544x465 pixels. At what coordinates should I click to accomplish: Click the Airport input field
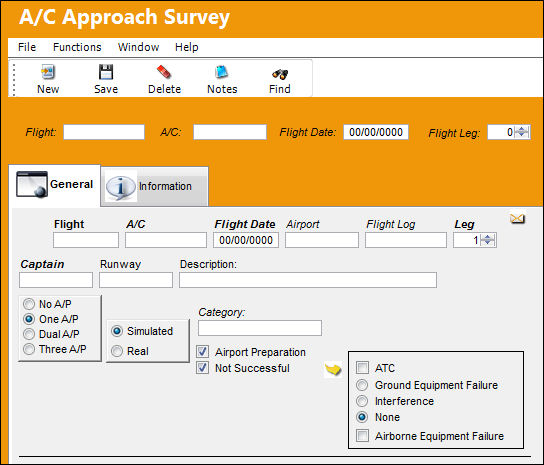tap(322, 240)
